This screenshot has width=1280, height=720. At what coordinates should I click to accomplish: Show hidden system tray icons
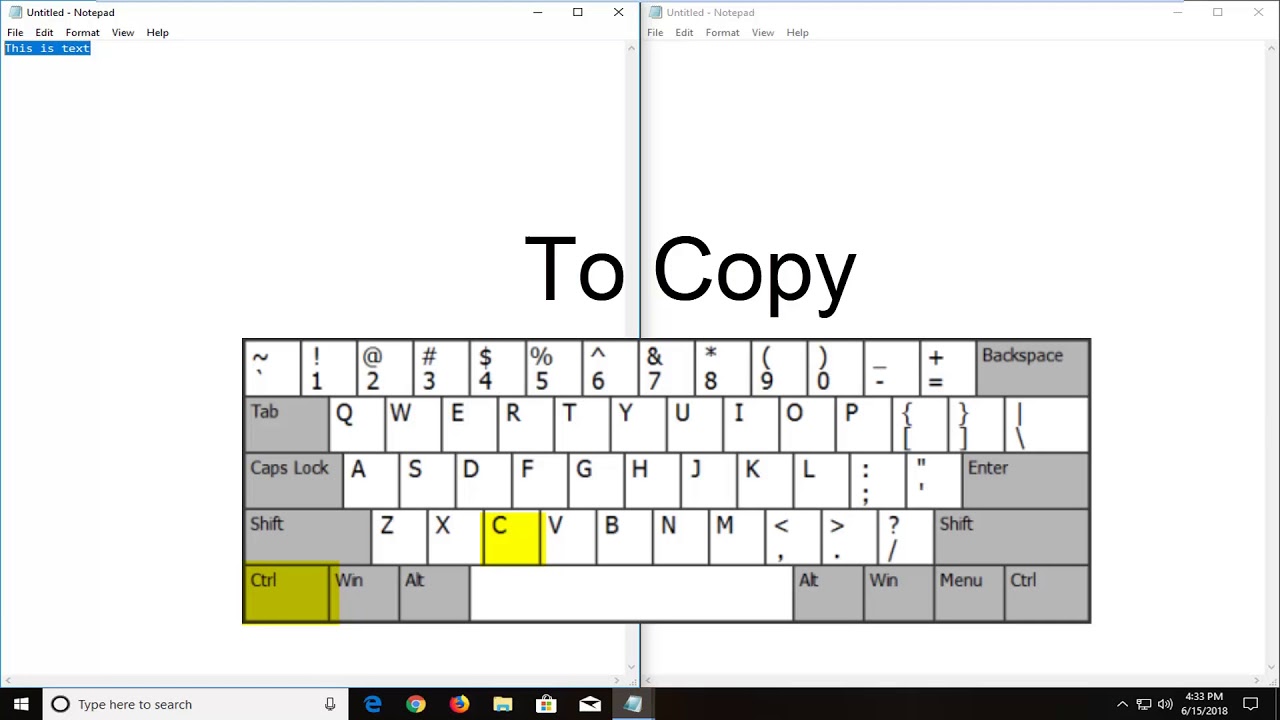tap(1122, 704)
